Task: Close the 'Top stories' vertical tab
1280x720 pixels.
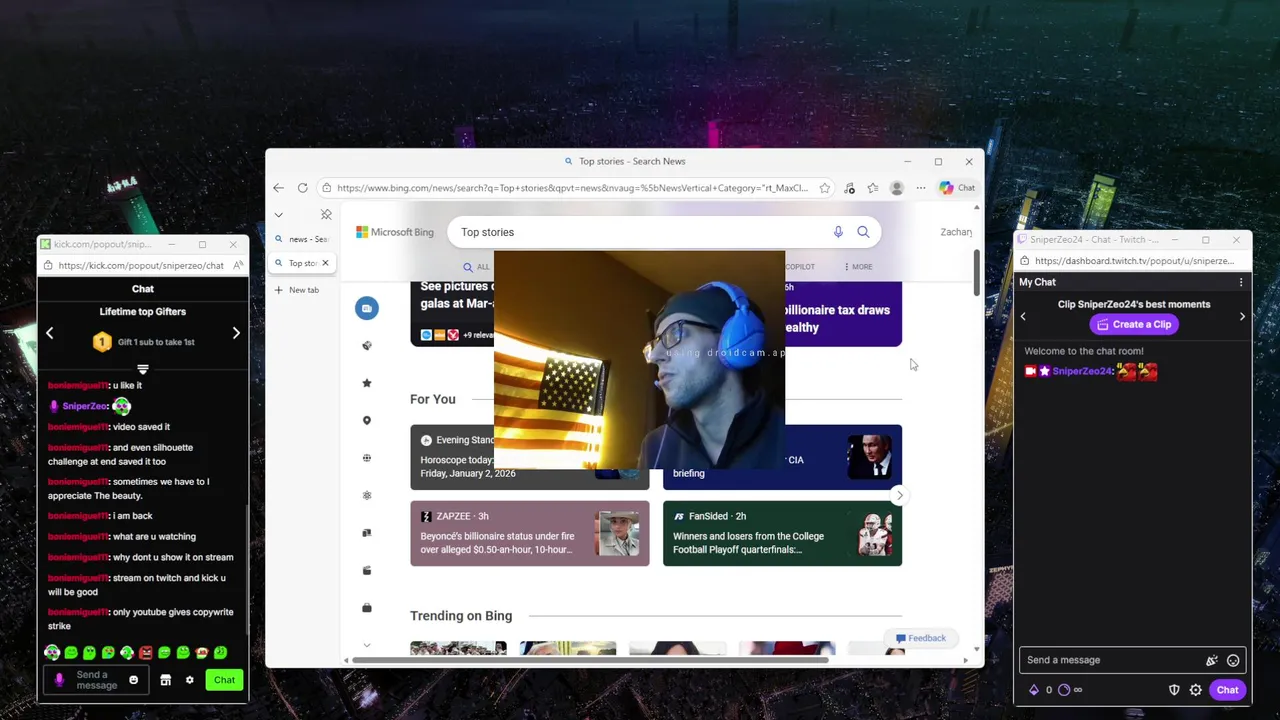Action: click(325, 263)
